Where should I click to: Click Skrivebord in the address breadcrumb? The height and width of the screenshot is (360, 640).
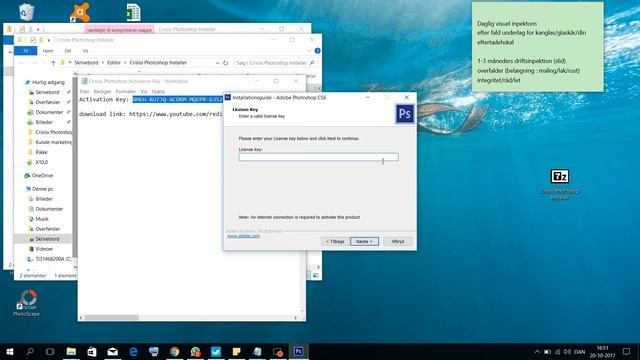pyautogui.click(x=86, y=63)
